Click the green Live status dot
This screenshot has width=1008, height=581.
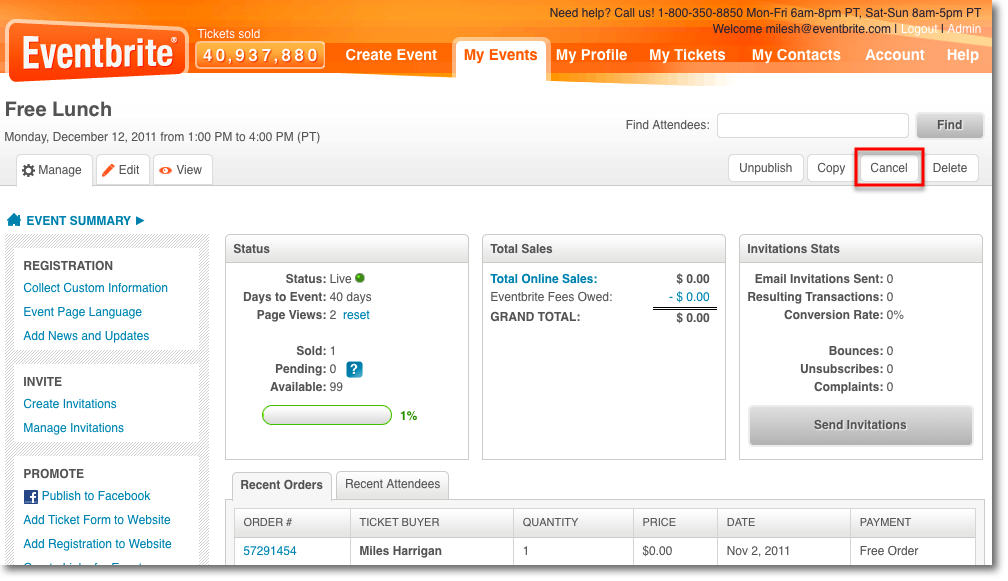coord(360,278)
